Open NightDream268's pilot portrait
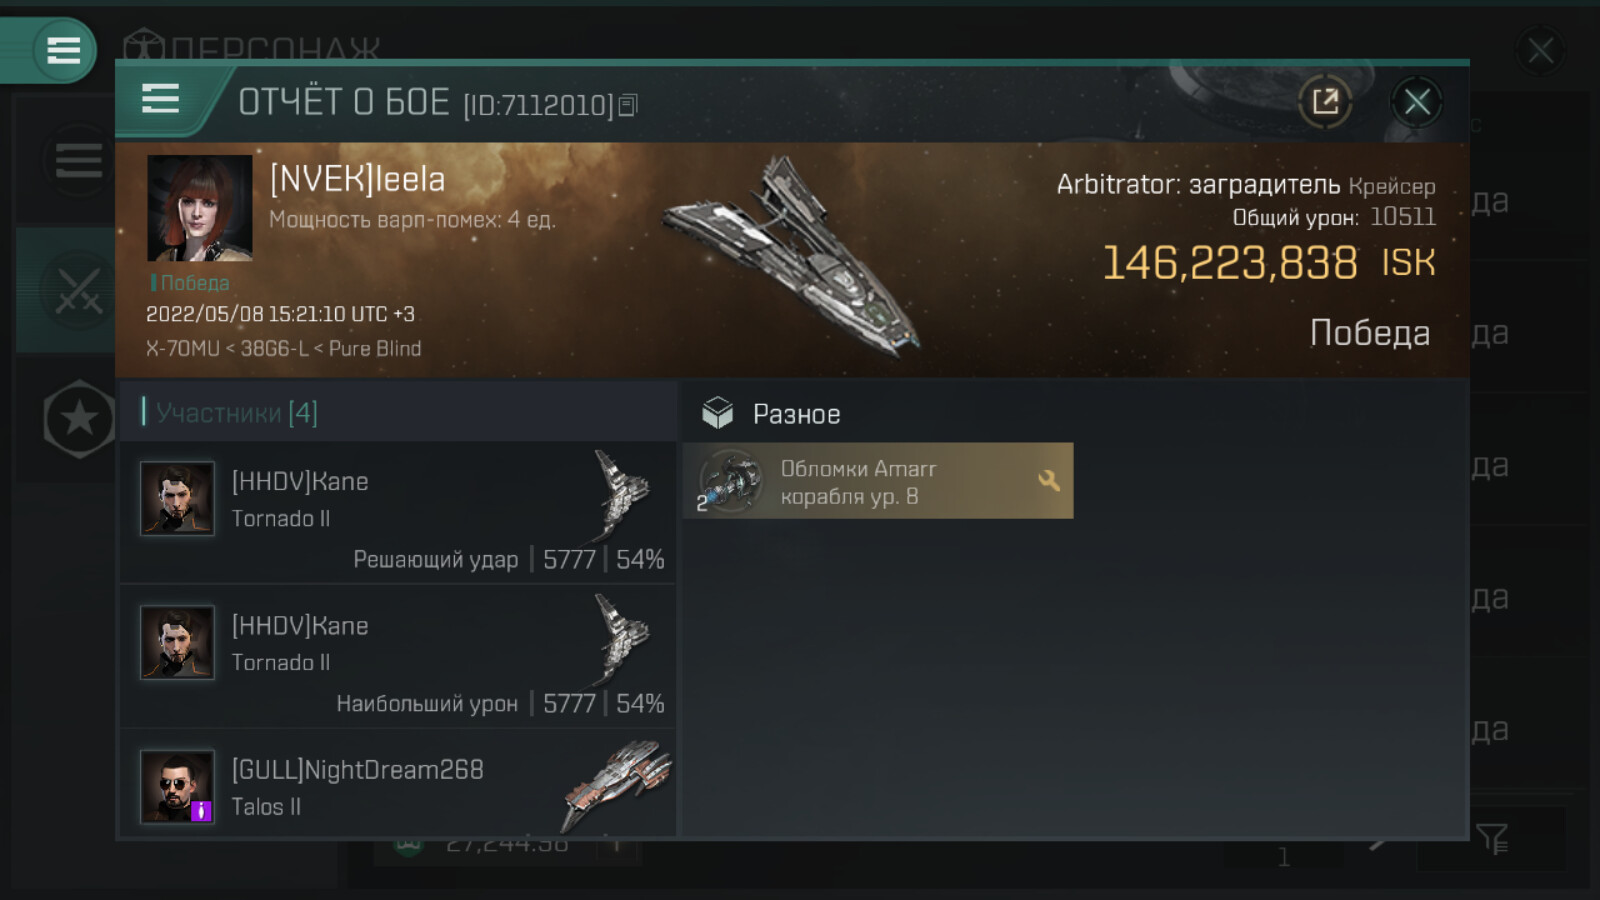 tap(177, 787)
